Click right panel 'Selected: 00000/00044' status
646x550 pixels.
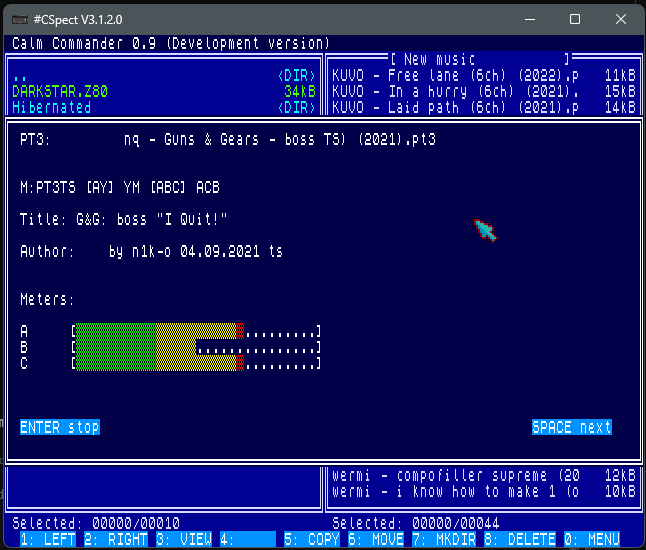tap(416, 523)
